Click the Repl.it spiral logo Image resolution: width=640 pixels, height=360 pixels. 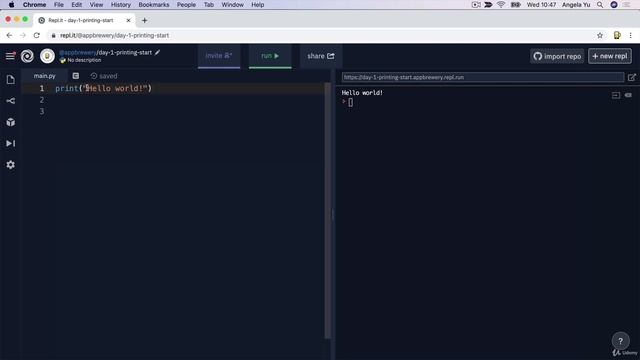point(27,56)
